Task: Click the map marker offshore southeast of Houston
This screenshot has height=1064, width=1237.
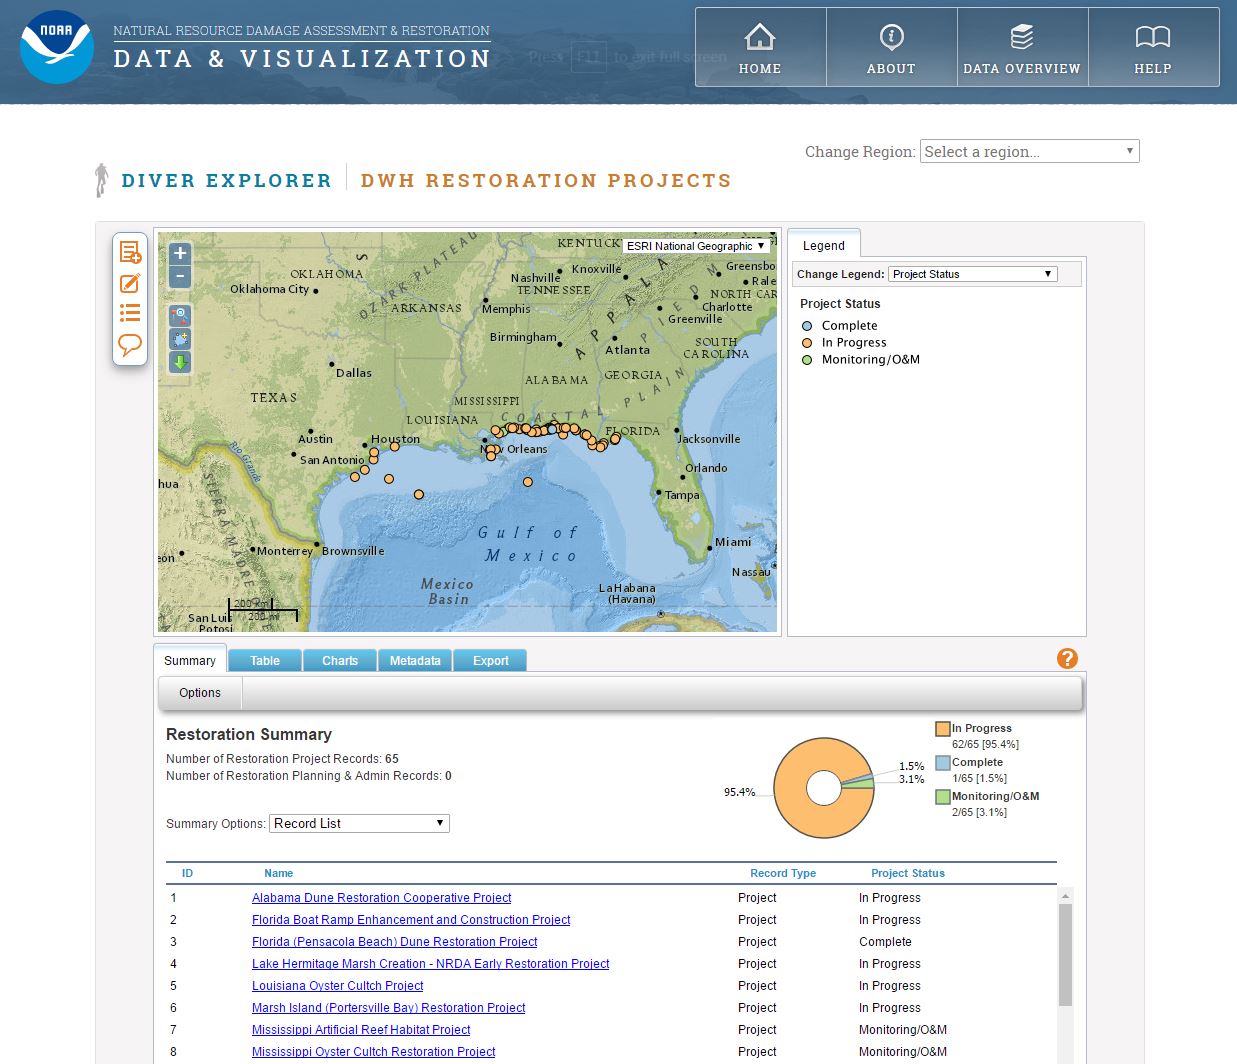Action: coord(419,494)
